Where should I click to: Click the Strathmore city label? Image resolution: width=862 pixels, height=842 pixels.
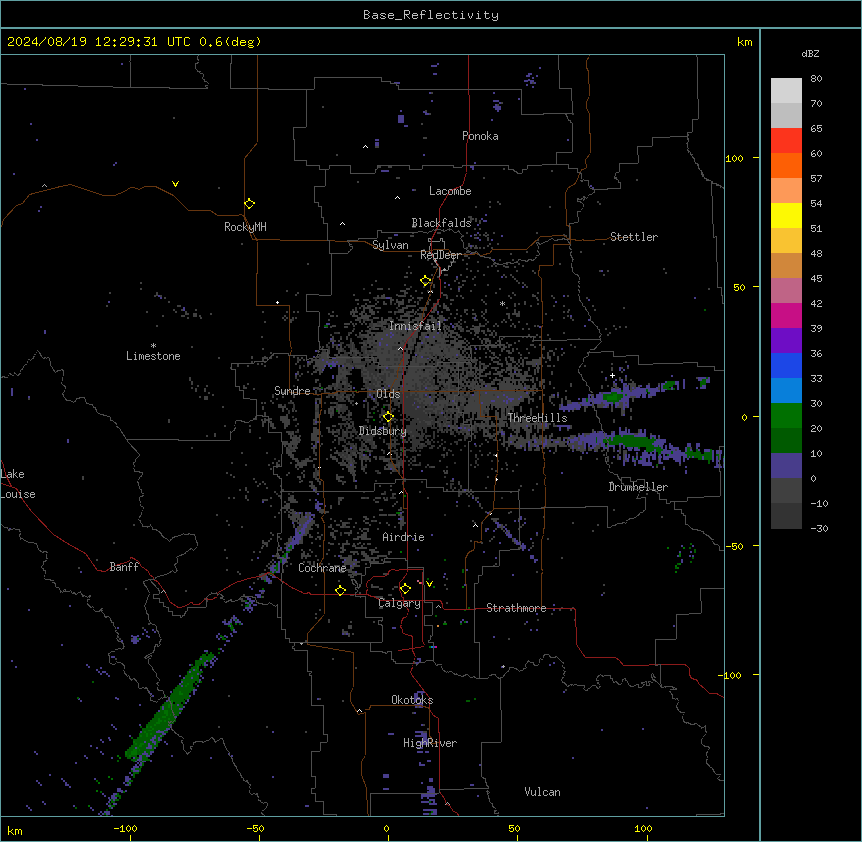point(516,608)
